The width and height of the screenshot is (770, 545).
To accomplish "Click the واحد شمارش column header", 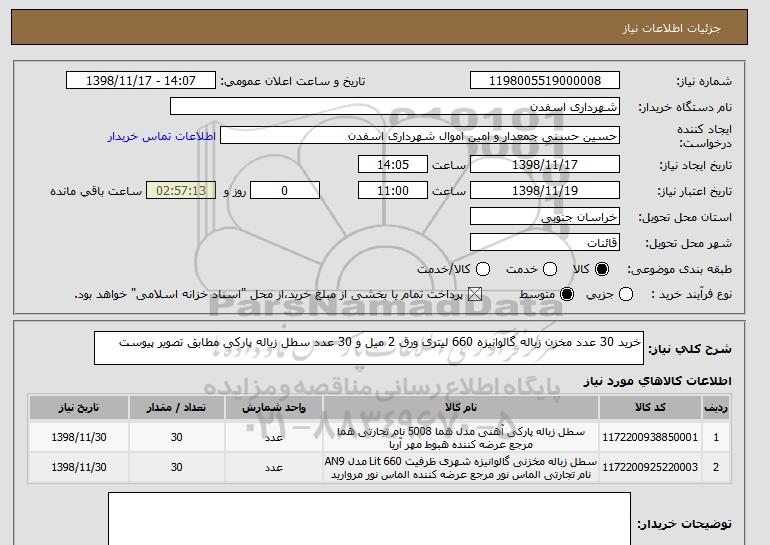I will point(274,408).
